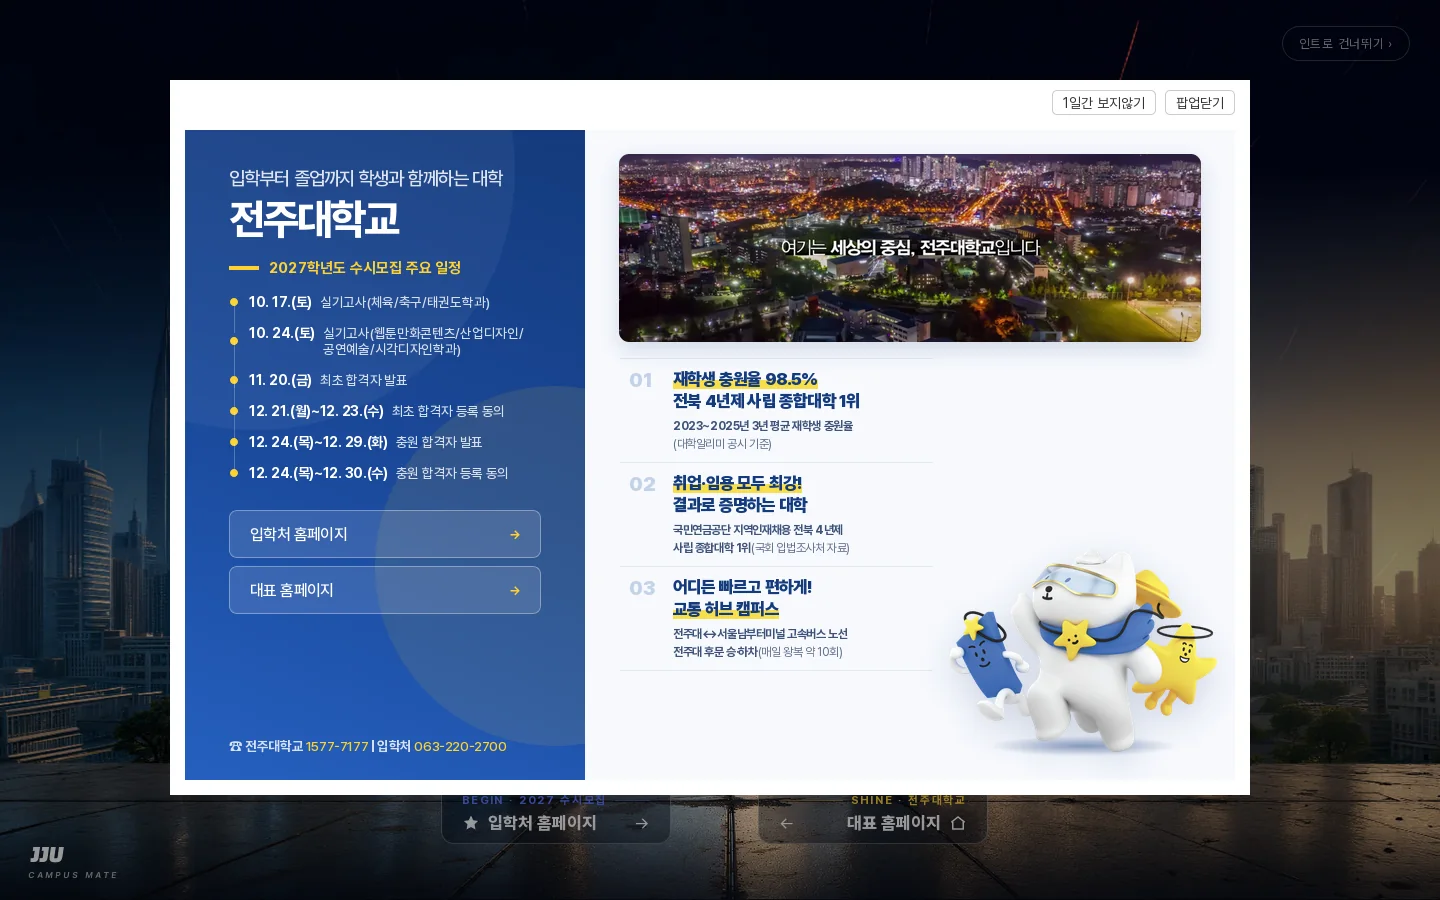This screenshot has height=900, width=1440.
Task: Click the tagline 입학부터 졸업까지 학생과 함께하는 대학
Action: tap(366, 178)
